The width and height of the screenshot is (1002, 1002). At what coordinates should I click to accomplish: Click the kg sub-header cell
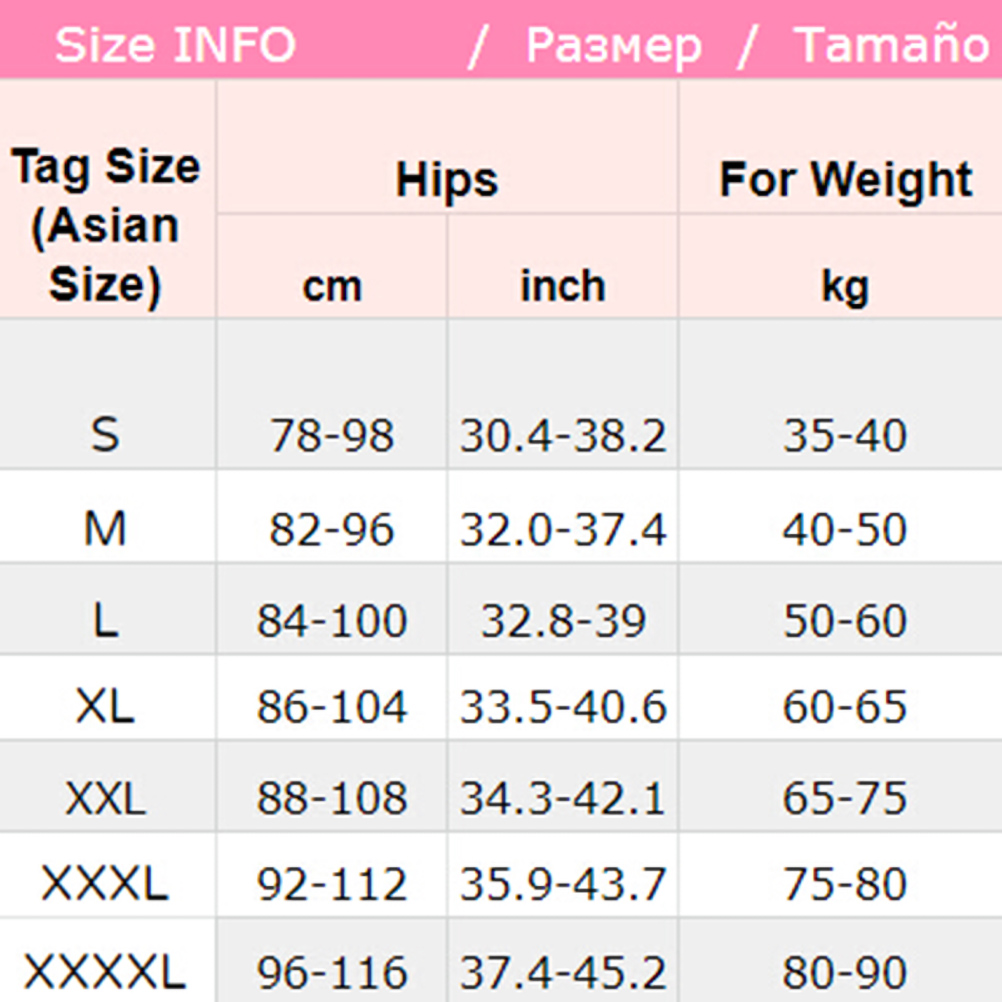[845, 286]
